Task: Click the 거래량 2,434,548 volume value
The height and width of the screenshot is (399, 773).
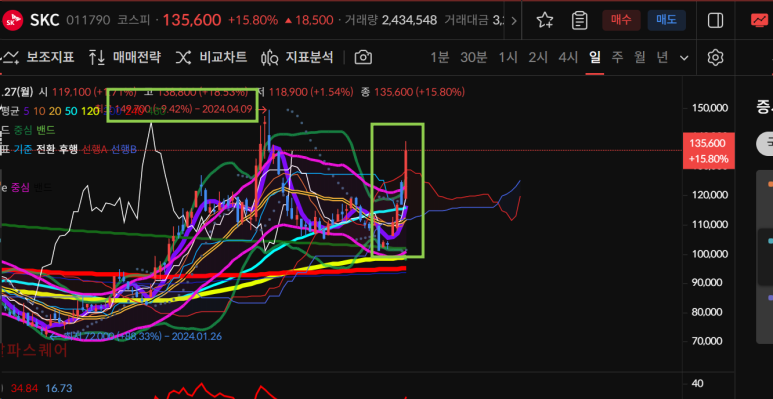Action: [x=409, y=20]
